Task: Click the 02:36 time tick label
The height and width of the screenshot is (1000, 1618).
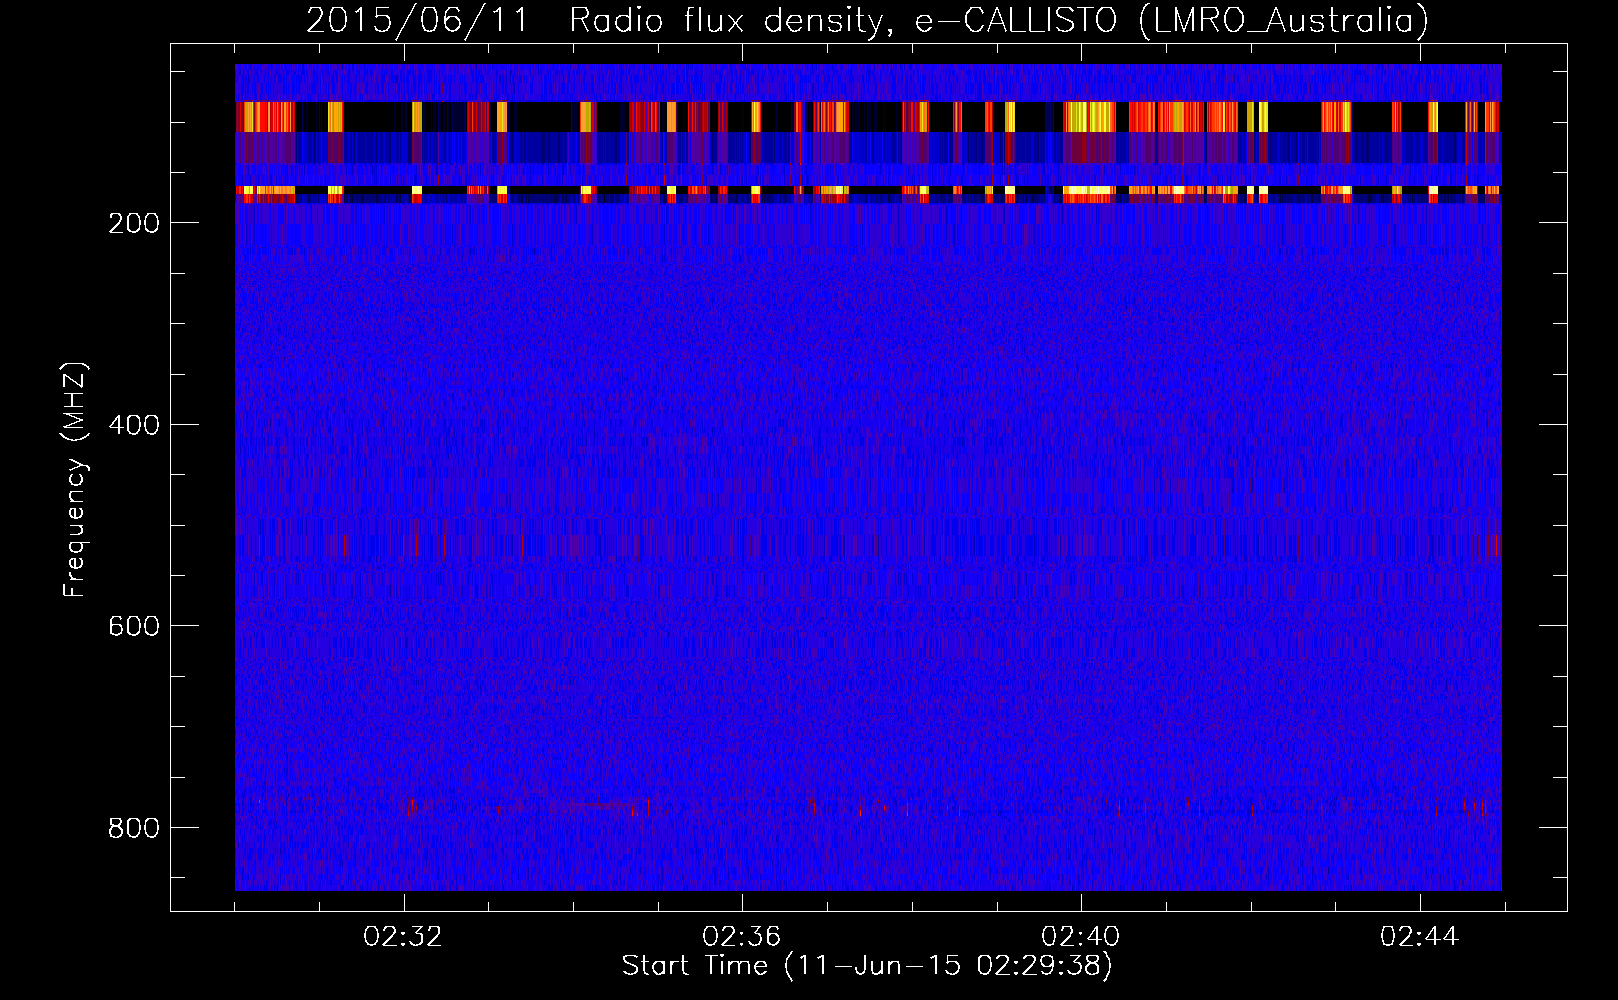Action: (741, 937)
